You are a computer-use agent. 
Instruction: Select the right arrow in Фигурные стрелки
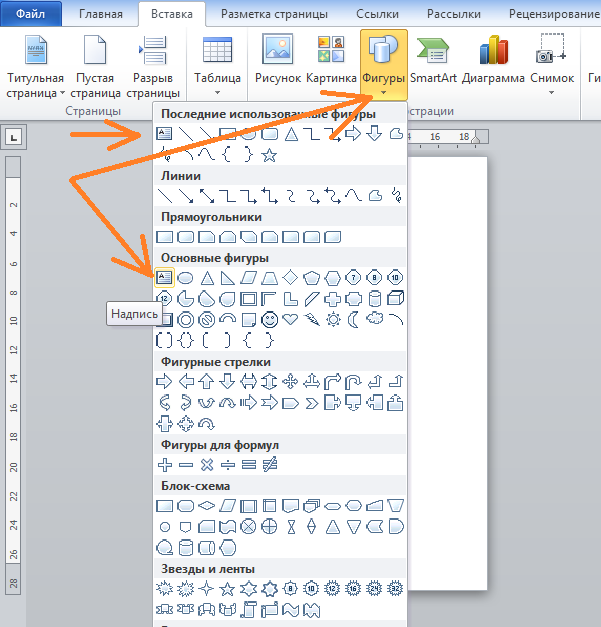pos(165,381)
